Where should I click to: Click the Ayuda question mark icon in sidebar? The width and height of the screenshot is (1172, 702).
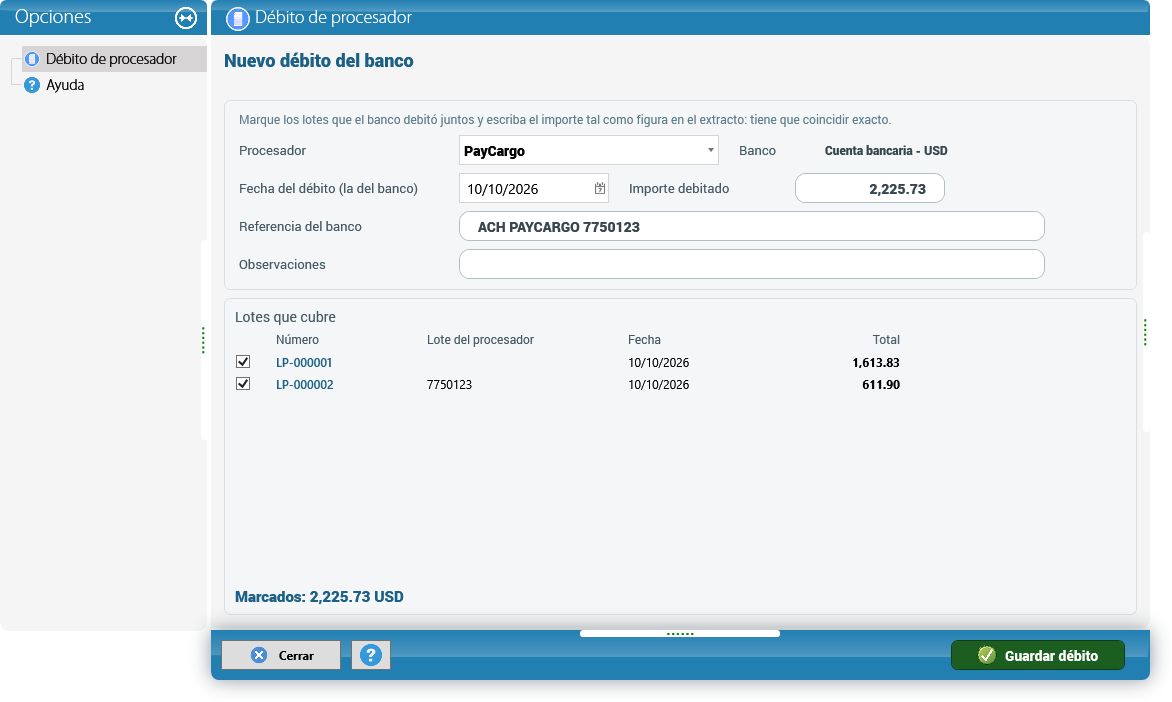click(31, 85)
